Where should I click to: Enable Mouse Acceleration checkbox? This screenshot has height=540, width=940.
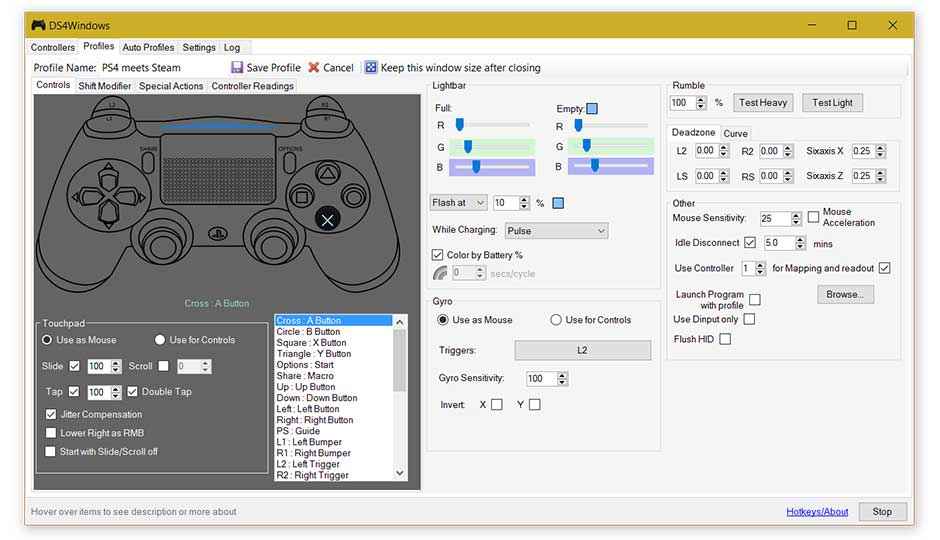[x=813, y=217]
